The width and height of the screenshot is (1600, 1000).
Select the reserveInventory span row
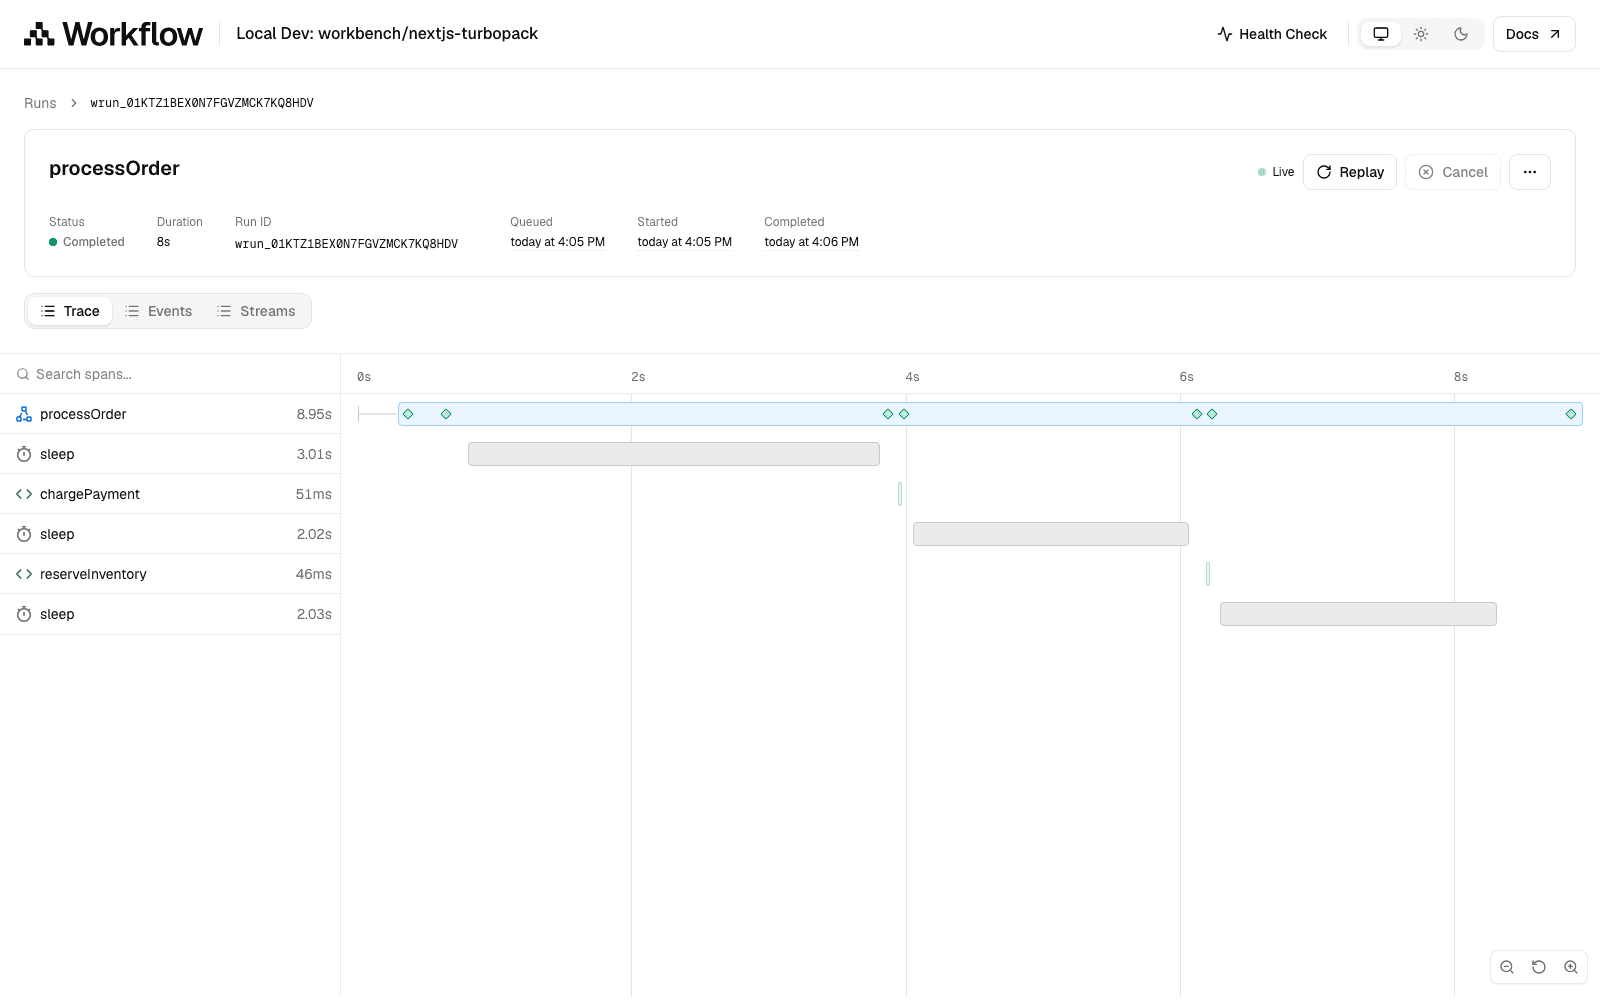coord(170,574)
